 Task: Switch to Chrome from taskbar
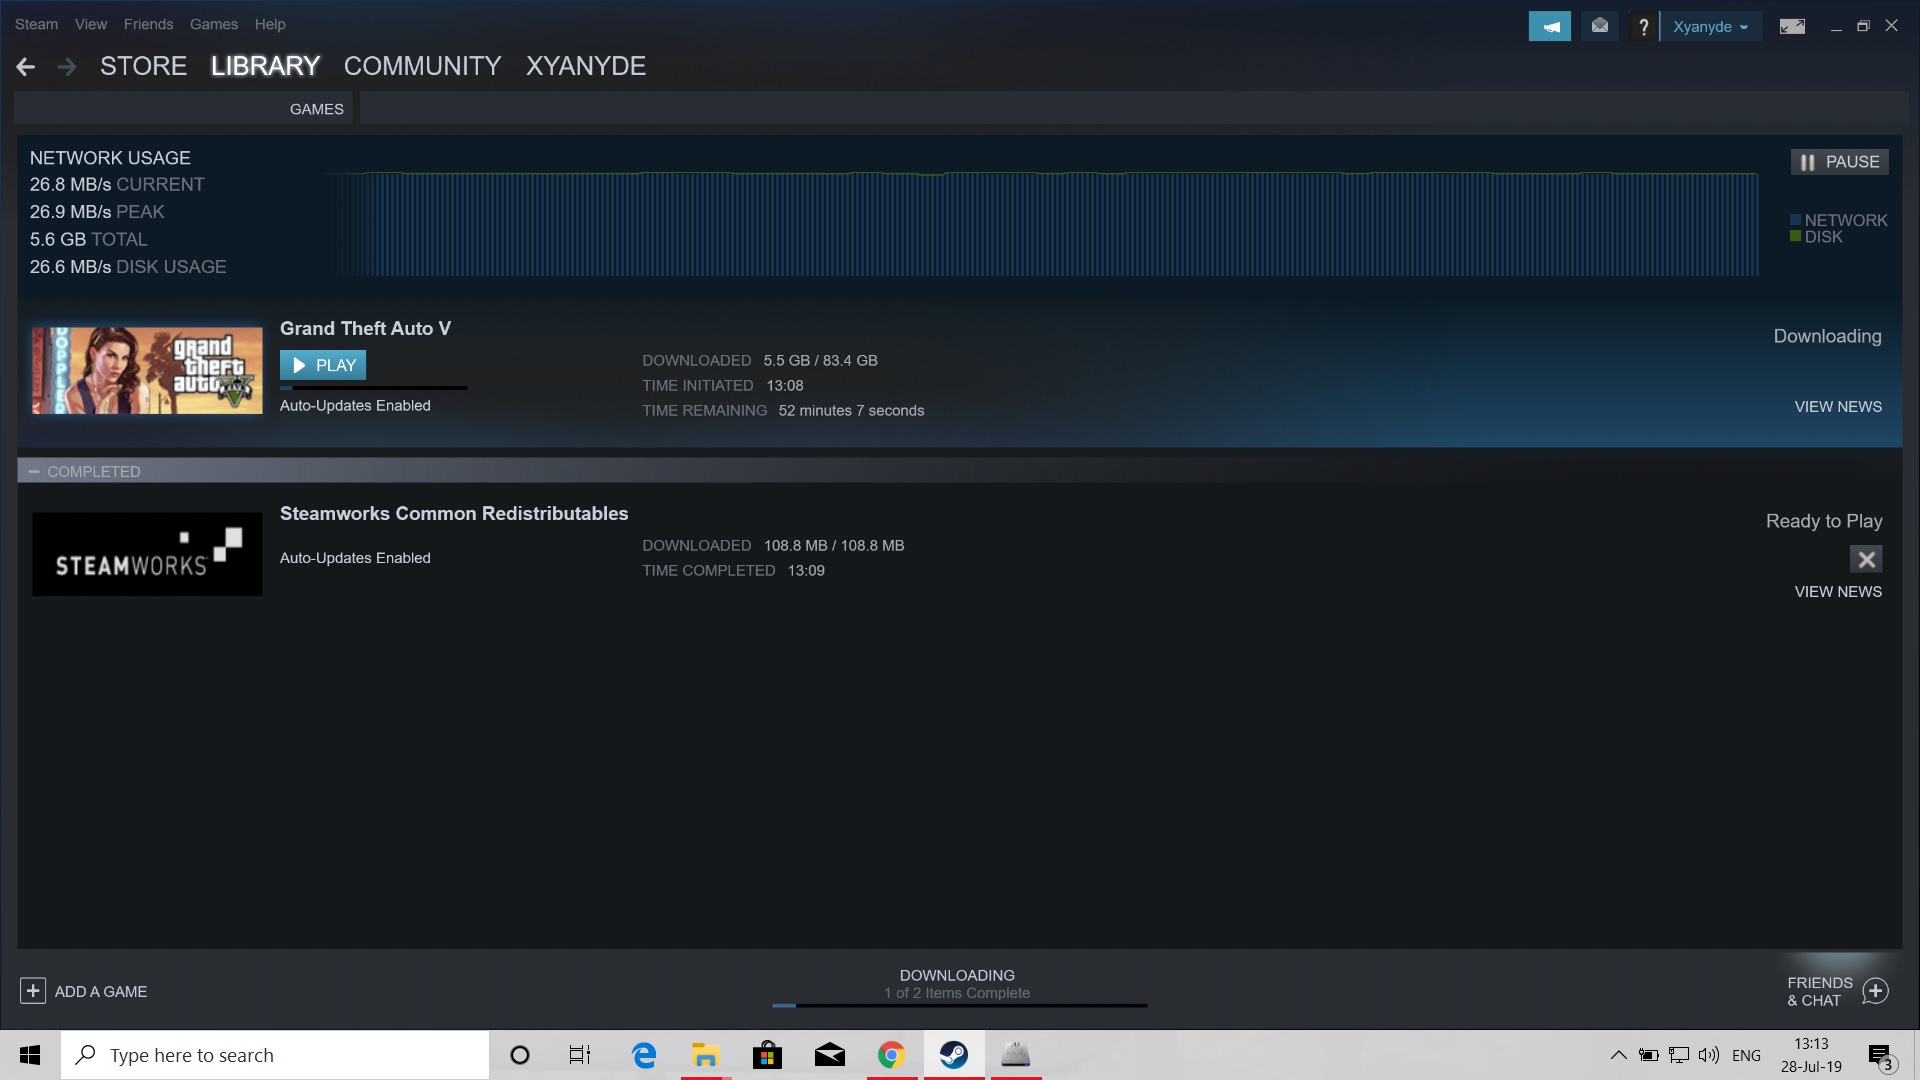(891, 1055)
